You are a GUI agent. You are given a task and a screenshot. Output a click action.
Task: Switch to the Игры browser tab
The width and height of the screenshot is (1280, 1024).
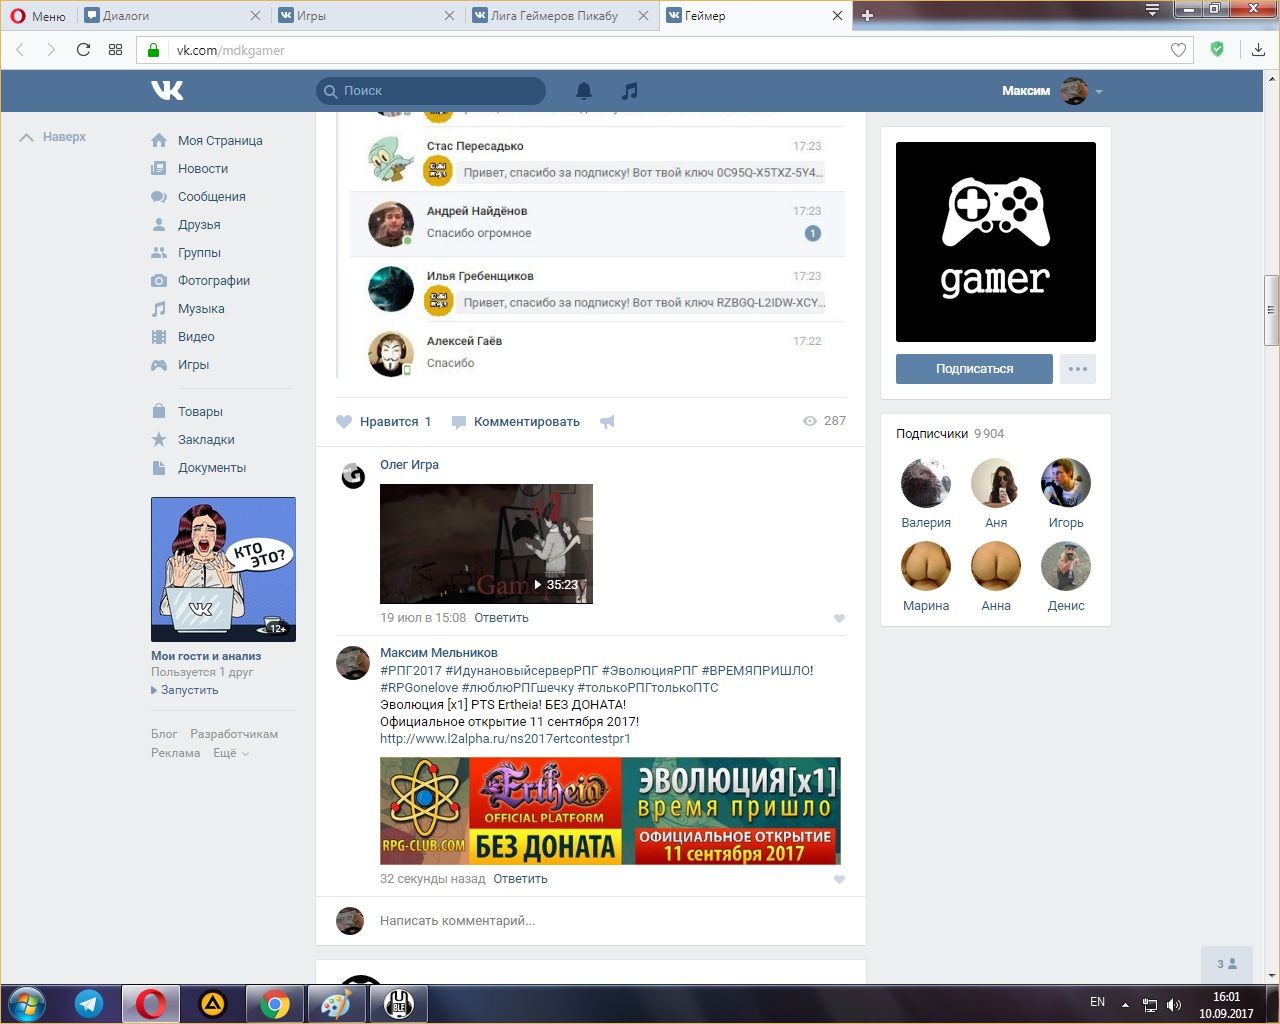pyautogui.click(x=366, y=15)
